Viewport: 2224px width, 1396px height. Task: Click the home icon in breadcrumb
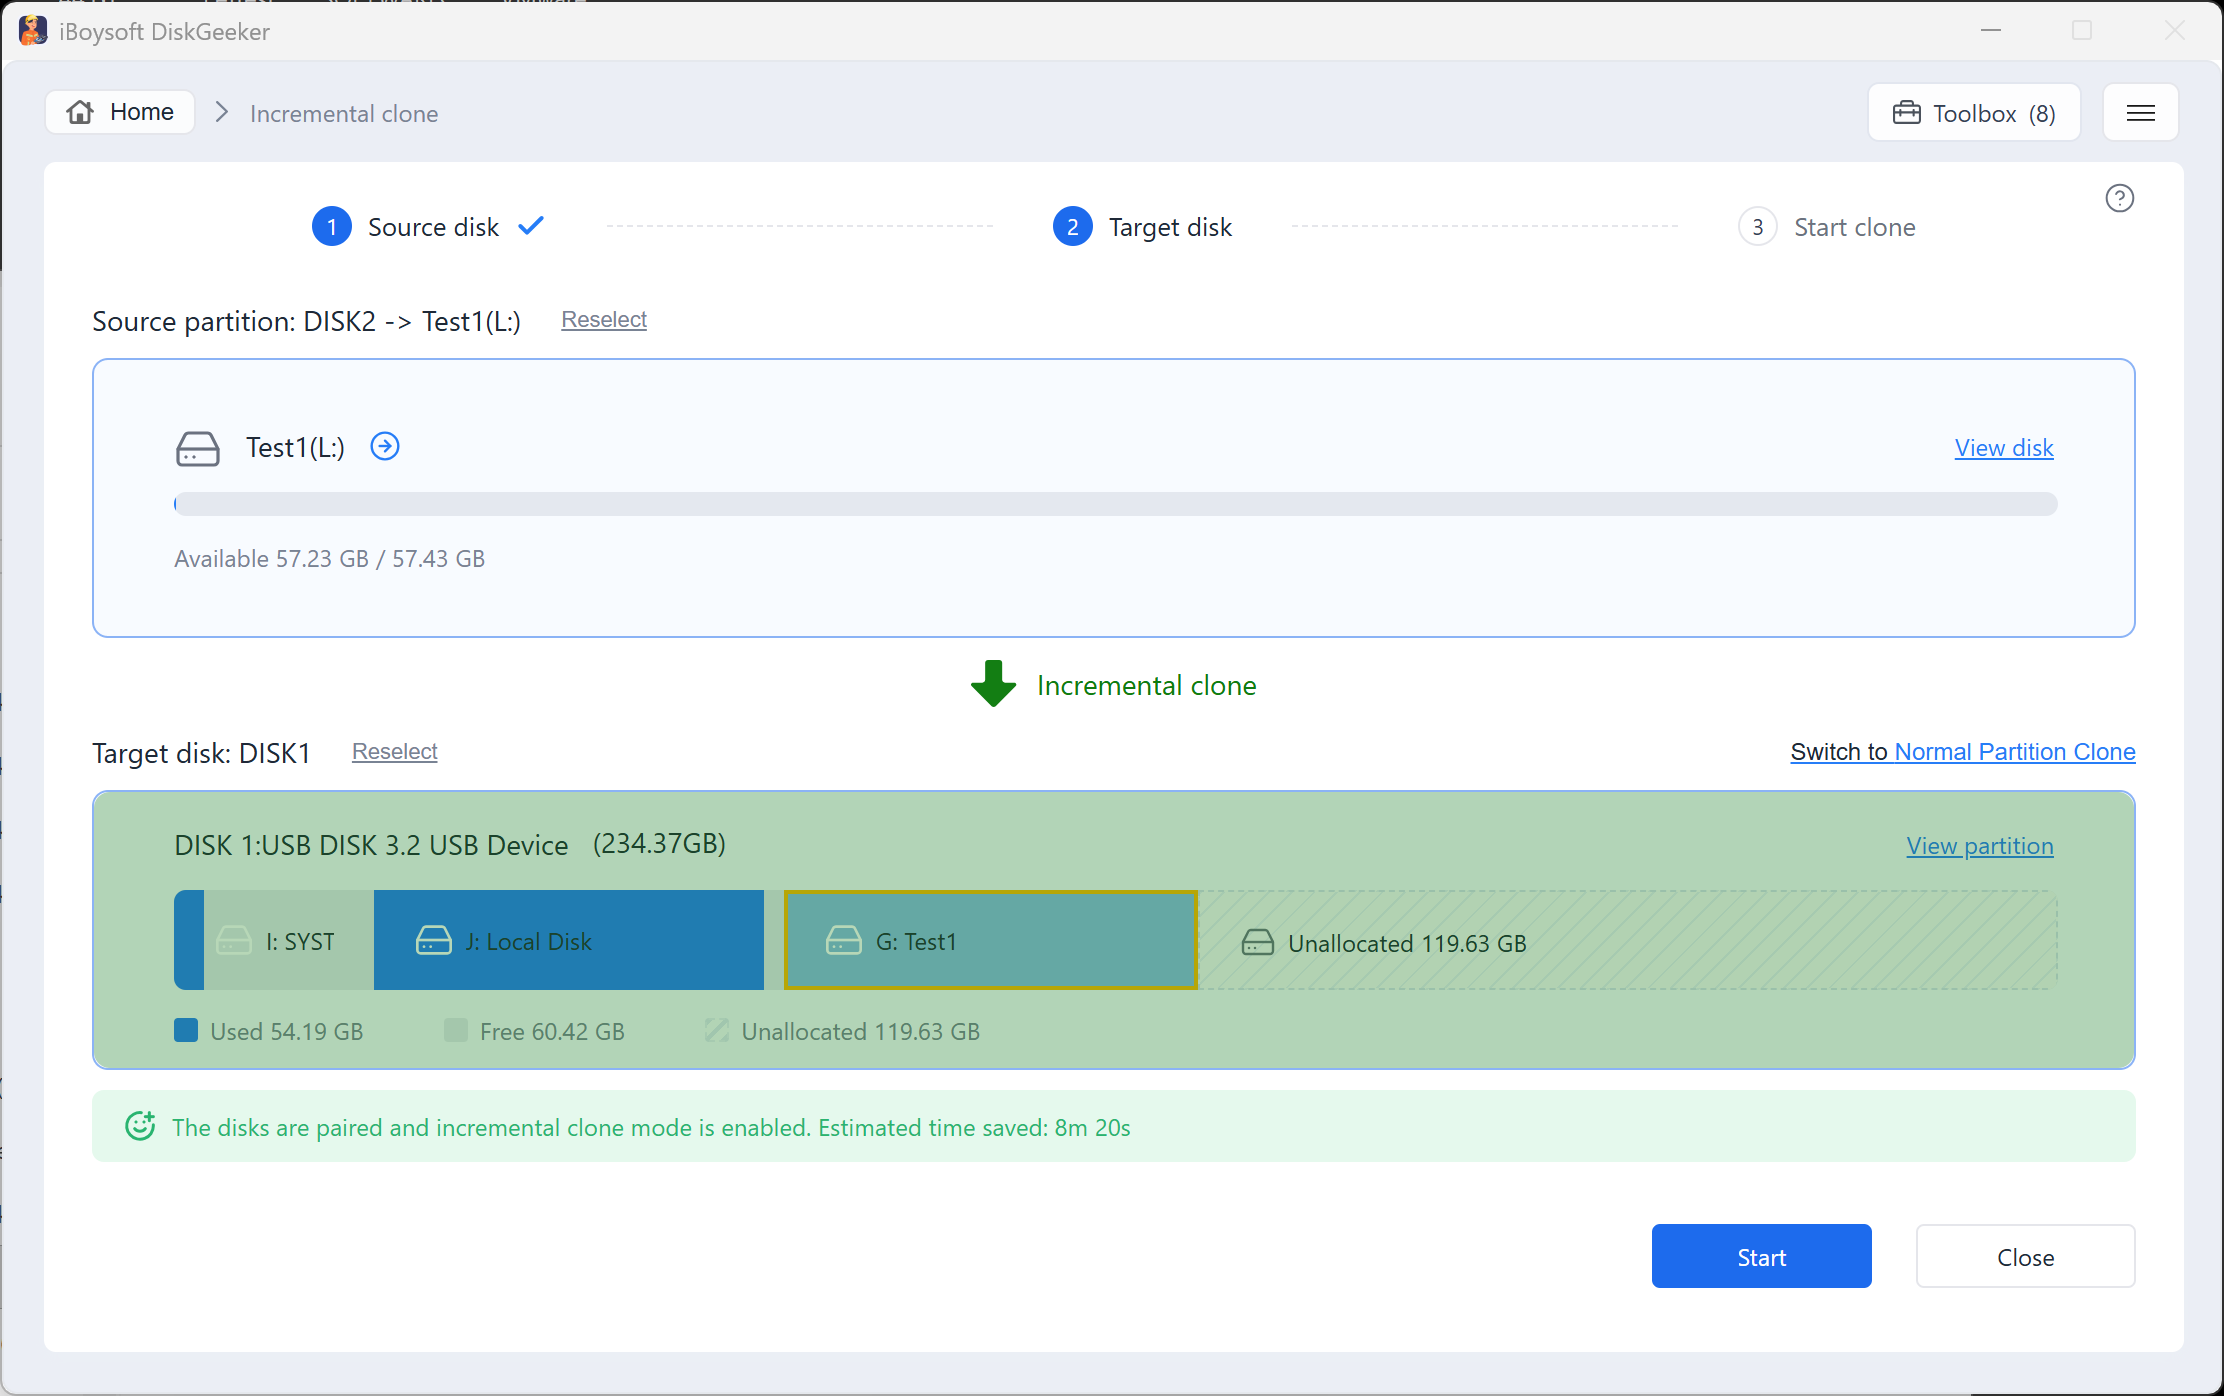80,112
